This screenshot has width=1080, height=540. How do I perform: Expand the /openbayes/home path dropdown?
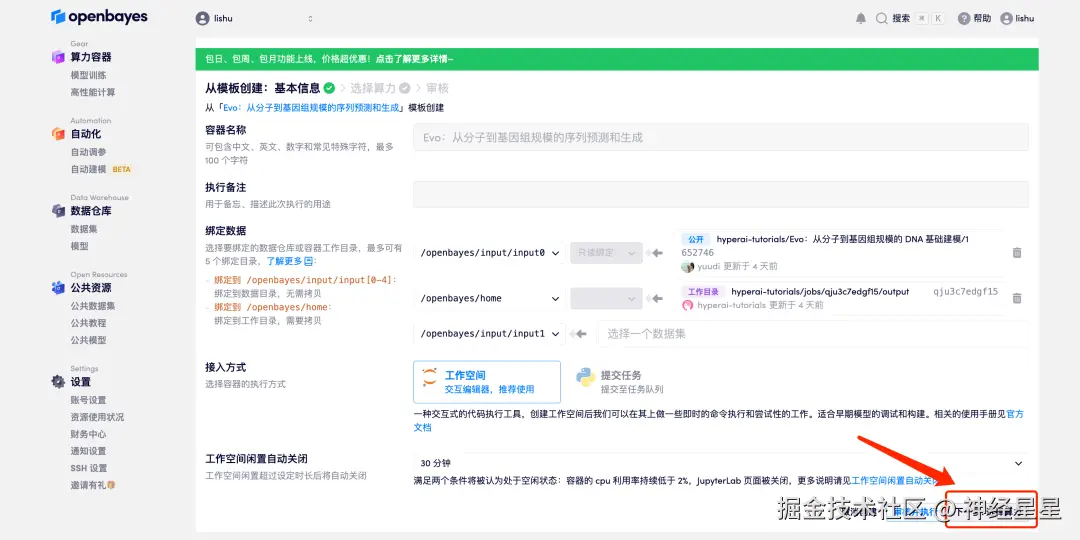[x=490, y=298]
